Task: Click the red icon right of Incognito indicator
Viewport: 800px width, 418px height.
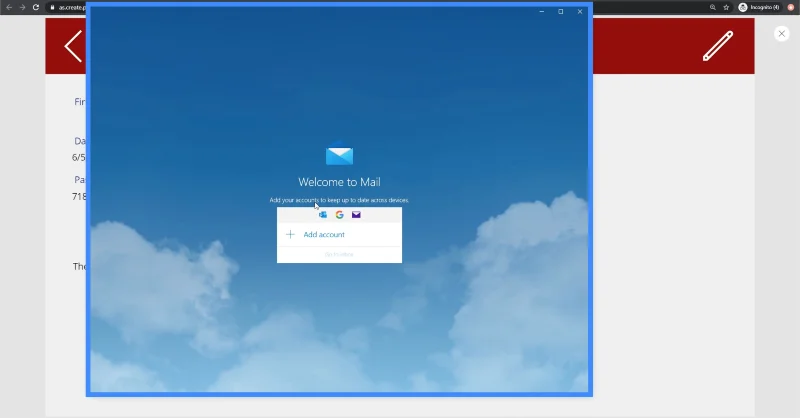Action: [x=791, y=7]
